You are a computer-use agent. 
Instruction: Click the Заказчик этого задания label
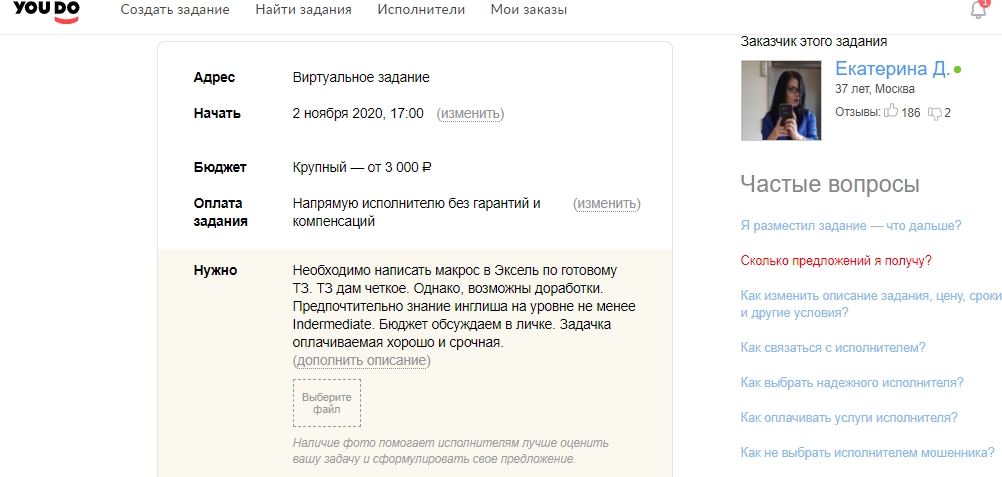813,42
